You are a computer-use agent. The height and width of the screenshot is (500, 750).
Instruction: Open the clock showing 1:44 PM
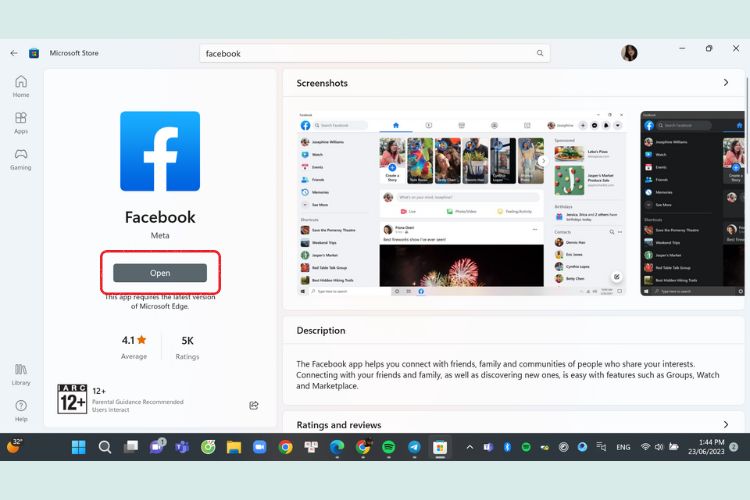706,447
